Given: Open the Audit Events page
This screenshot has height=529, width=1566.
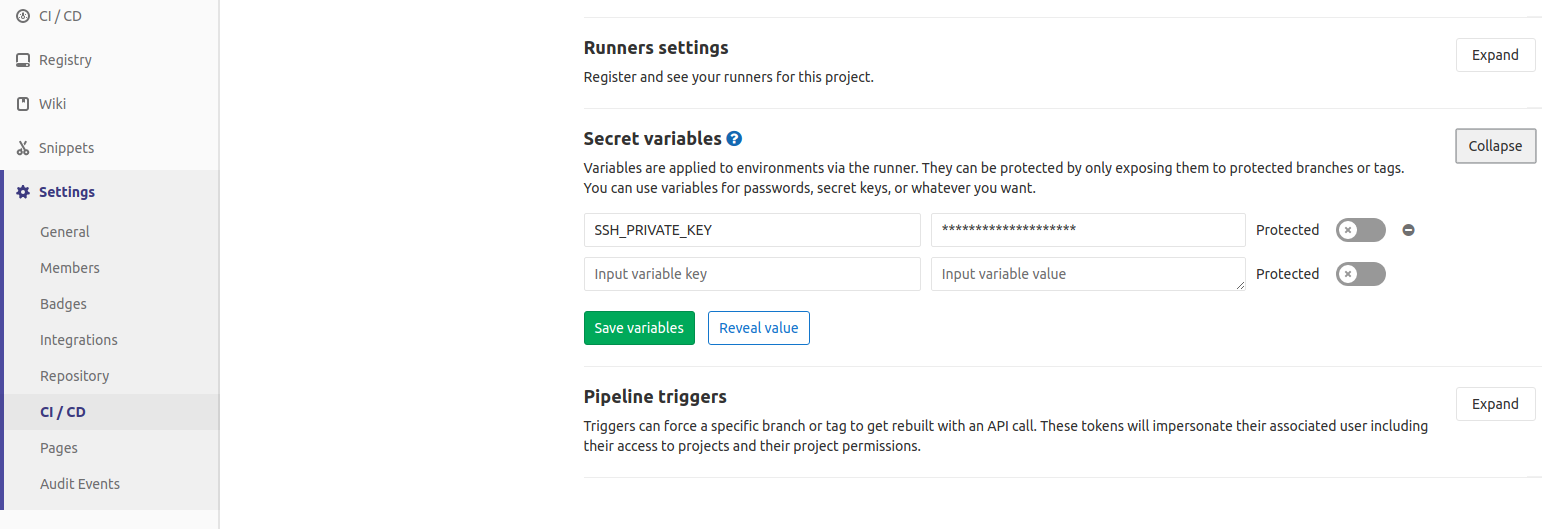Looking at the screenshot, I should (80, 484).
